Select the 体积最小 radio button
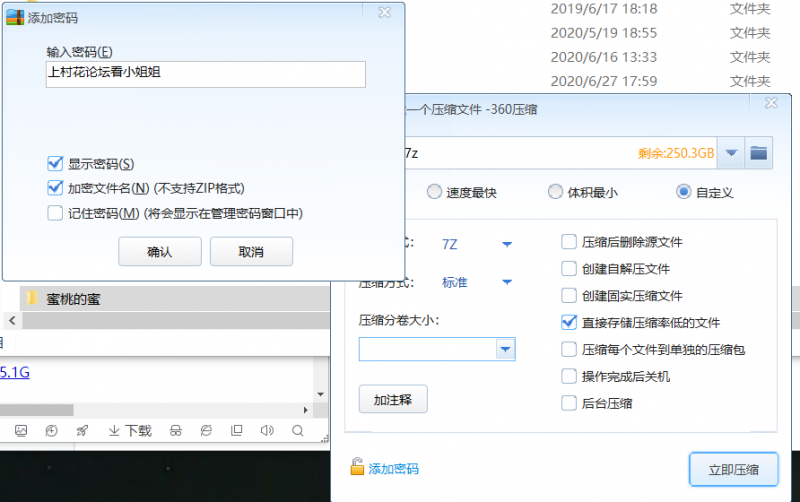 (555, 192)
